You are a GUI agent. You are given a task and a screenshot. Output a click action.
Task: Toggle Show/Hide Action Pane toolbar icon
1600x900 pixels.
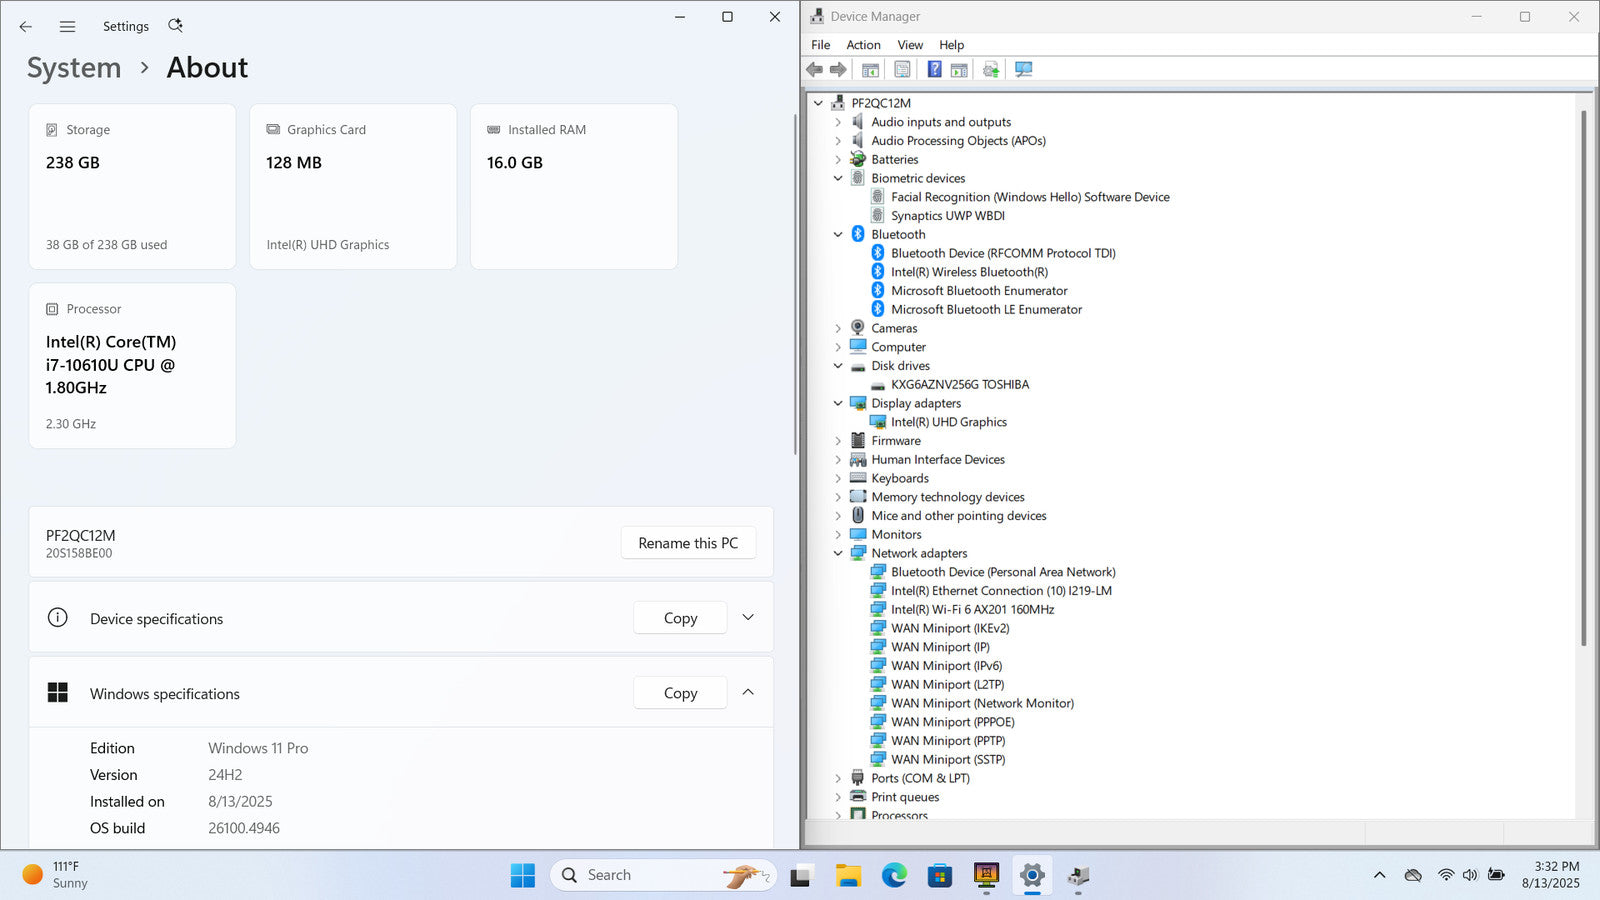click(x=959, y=69)
